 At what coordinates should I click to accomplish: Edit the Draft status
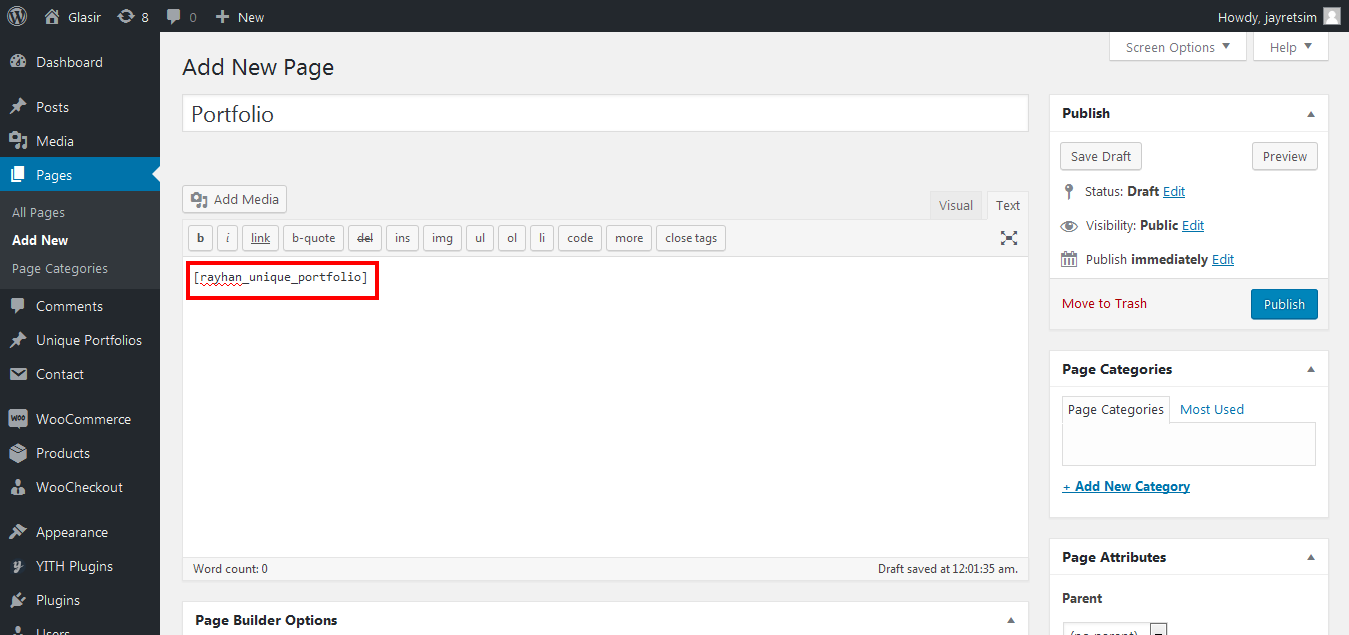click(1174, 191)
